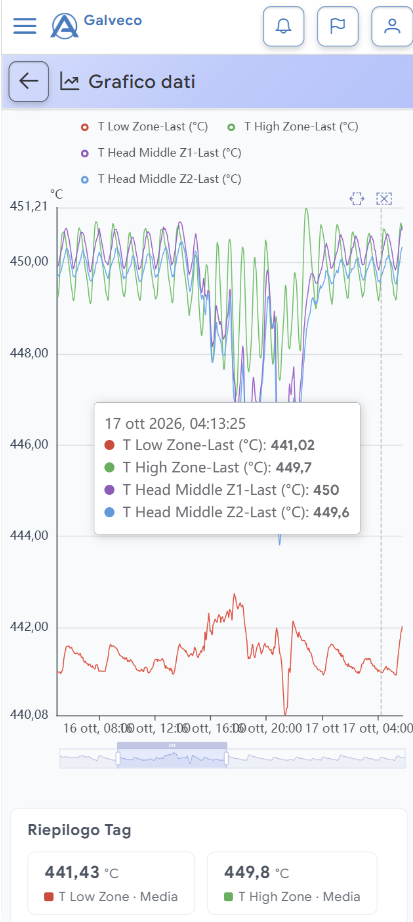Click the left handle of the range slider
The width and height of the screenshot is (413, 922).
pyautogui.click(x=118, y=759)
